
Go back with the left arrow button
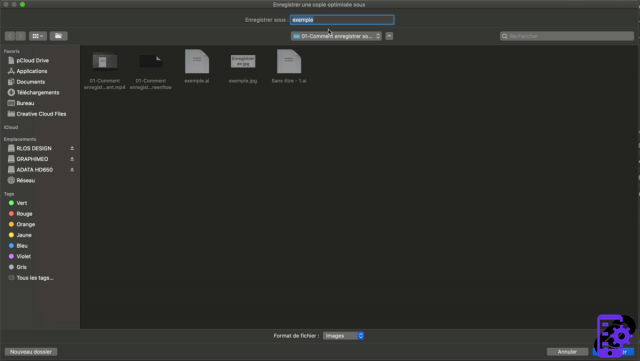10,36
